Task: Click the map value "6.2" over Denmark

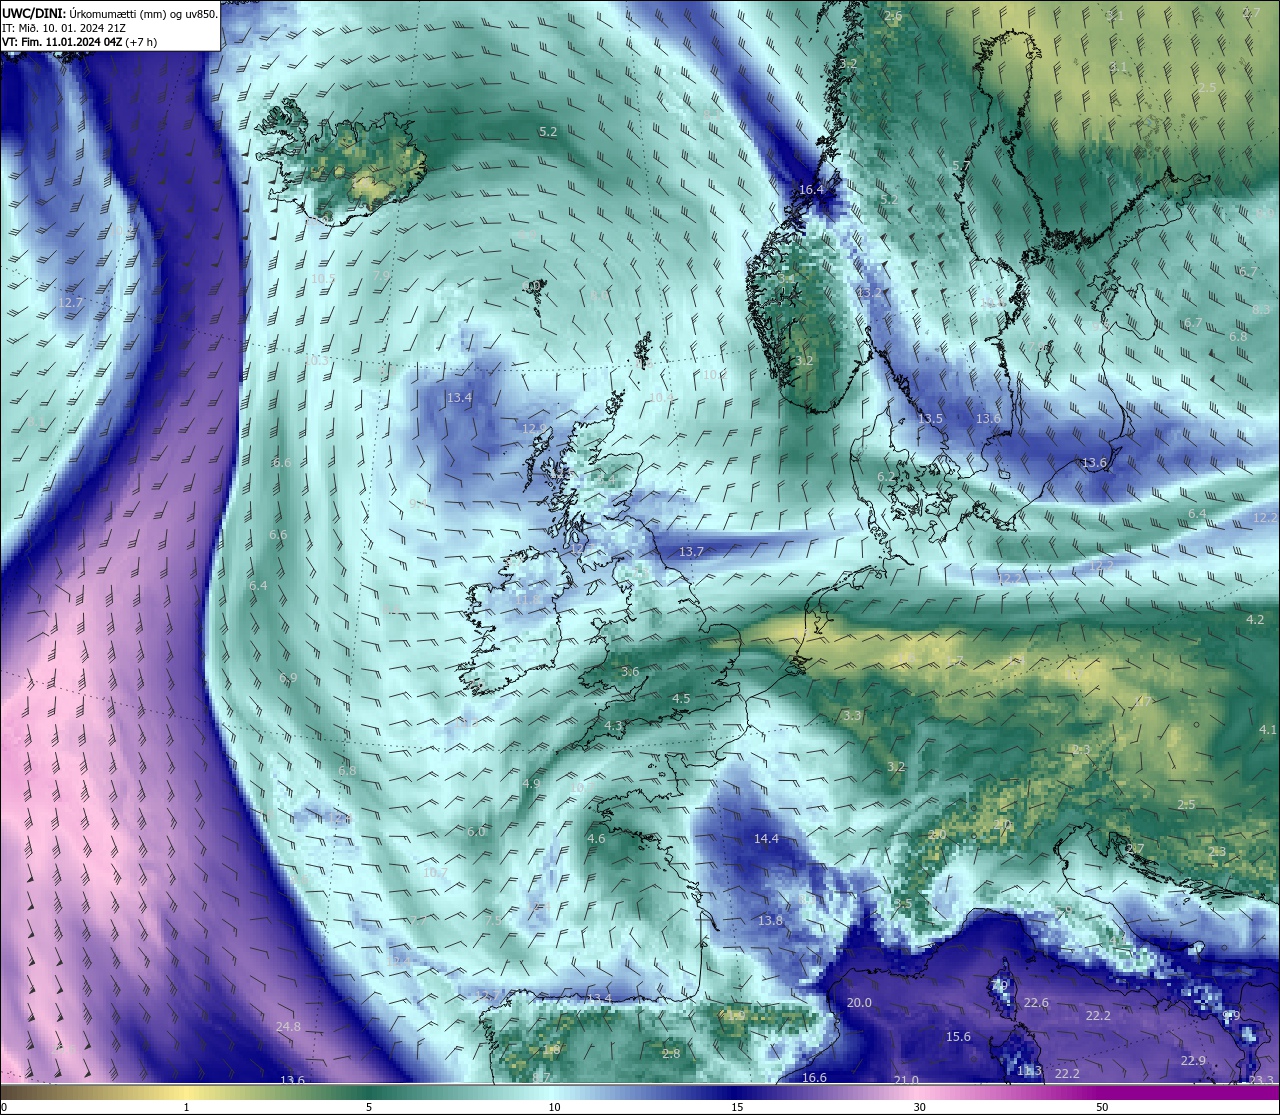Action: pyautogui.click(x=886, y=476)
